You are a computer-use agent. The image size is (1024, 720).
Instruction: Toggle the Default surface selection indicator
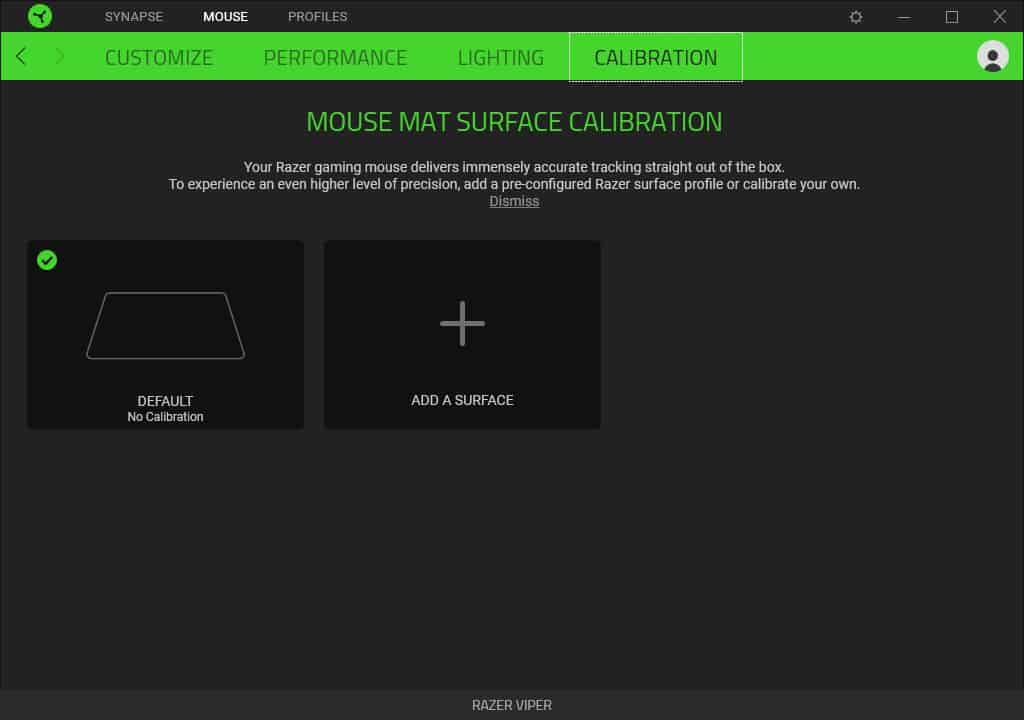pos(47,261)
